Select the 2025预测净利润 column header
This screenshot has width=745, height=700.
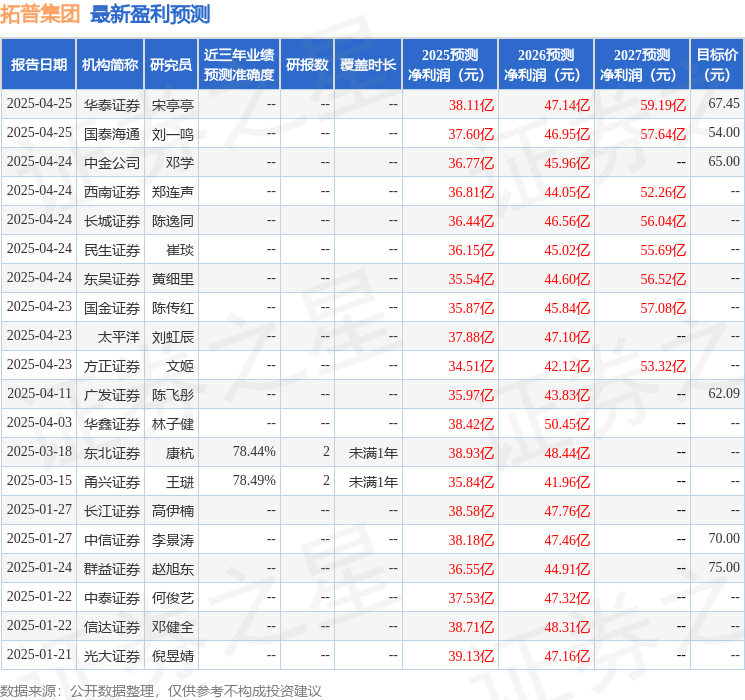point(450,65)
